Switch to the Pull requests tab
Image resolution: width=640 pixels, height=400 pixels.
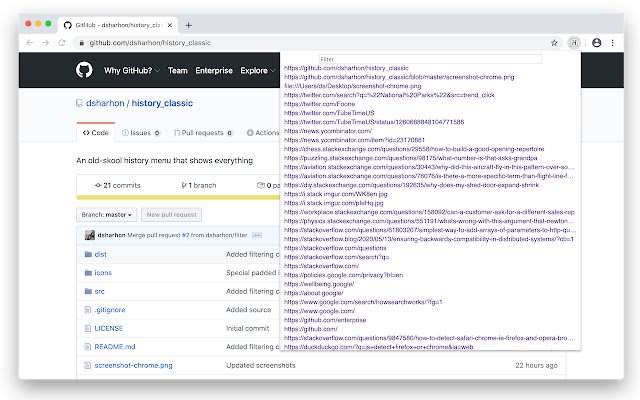(x=203, y=133)
